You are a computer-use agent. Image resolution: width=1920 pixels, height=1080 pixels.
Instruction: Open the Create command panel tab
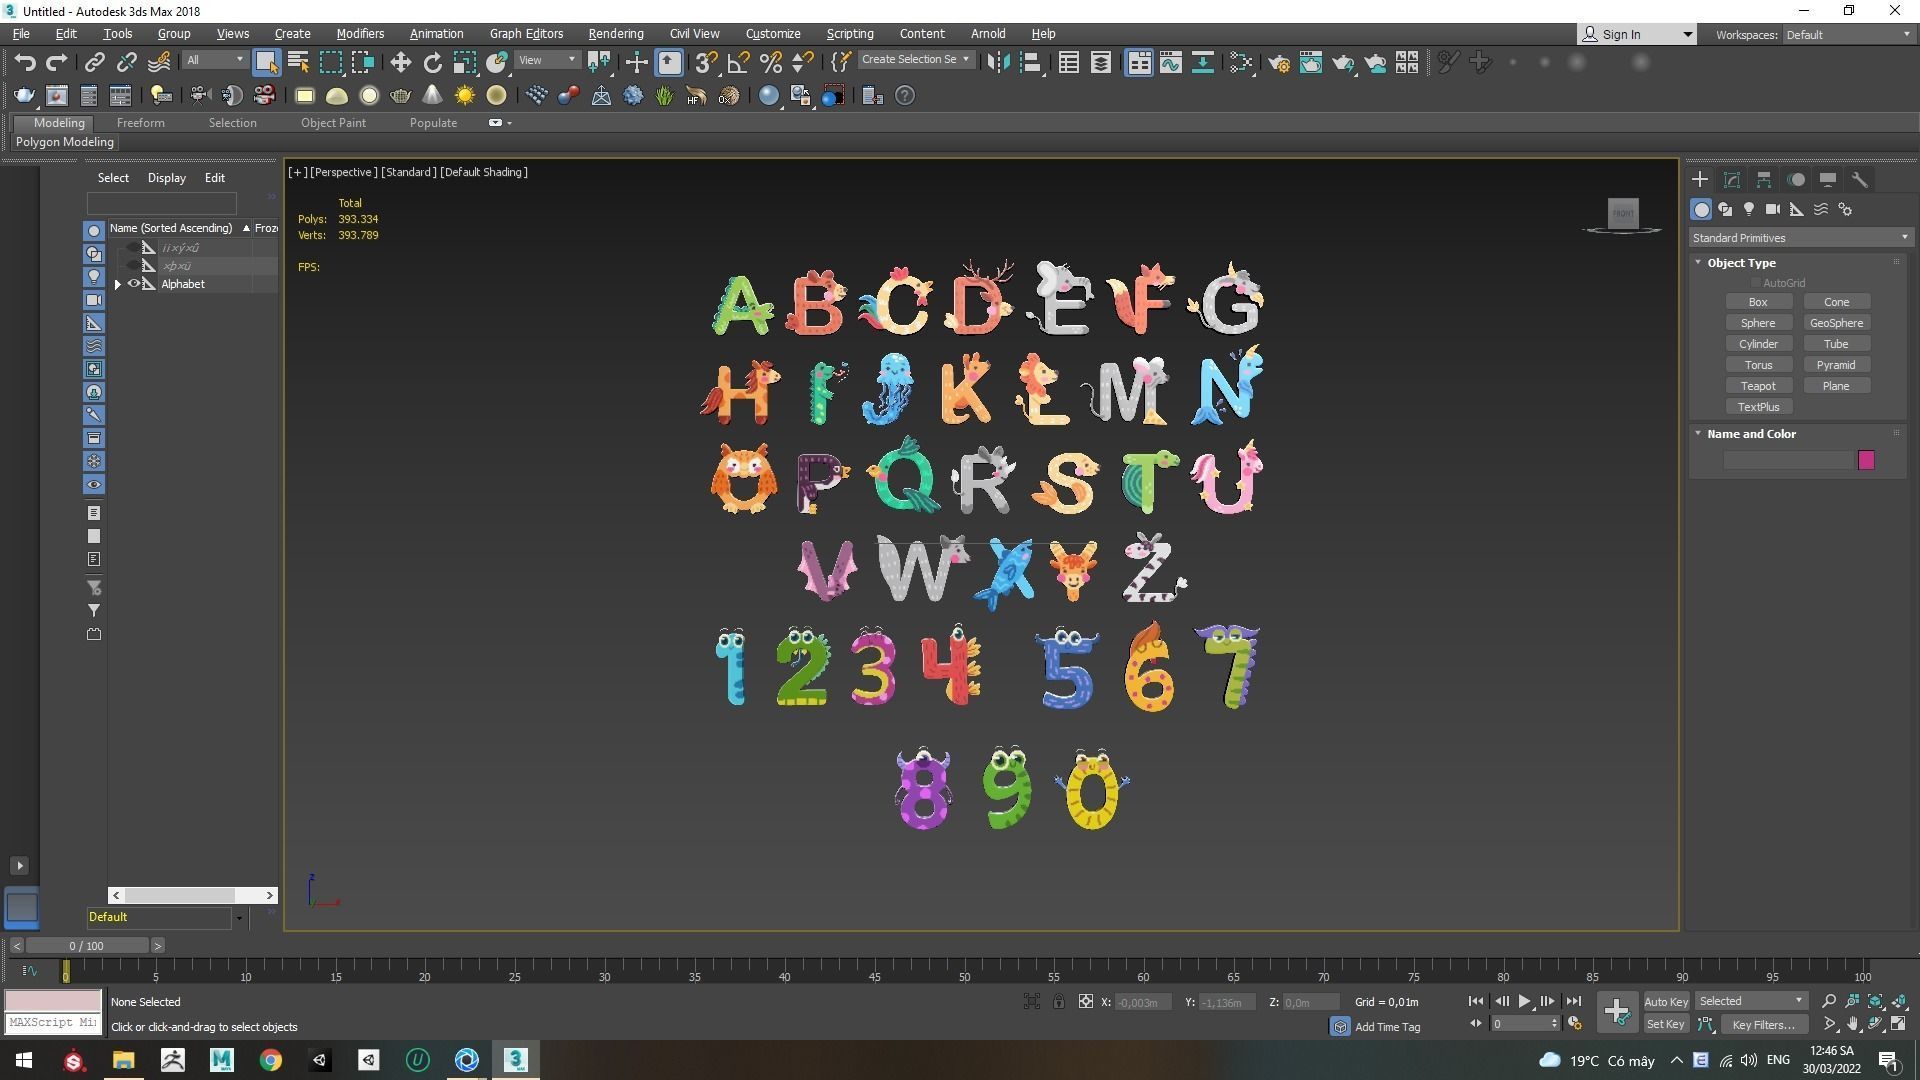pos(1700,180)
